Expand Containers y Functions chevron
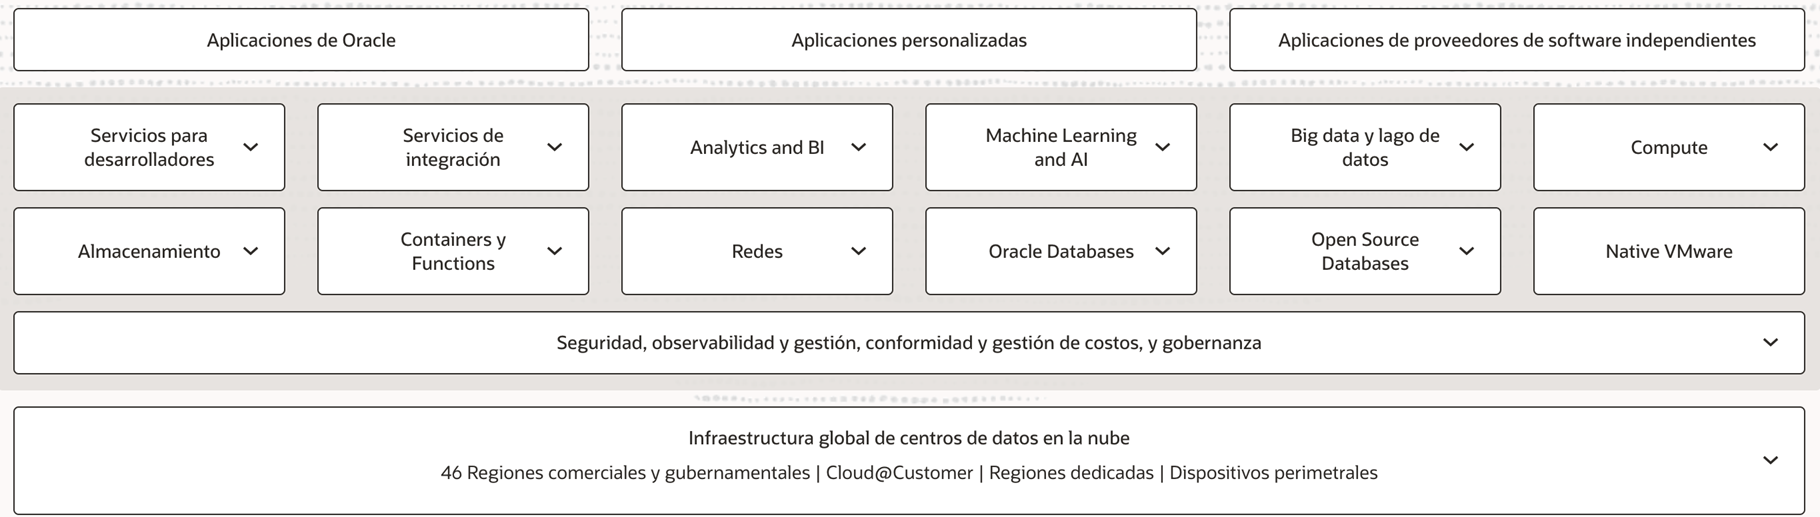The height and width of the screenshot is (517, 1820). 555,251
